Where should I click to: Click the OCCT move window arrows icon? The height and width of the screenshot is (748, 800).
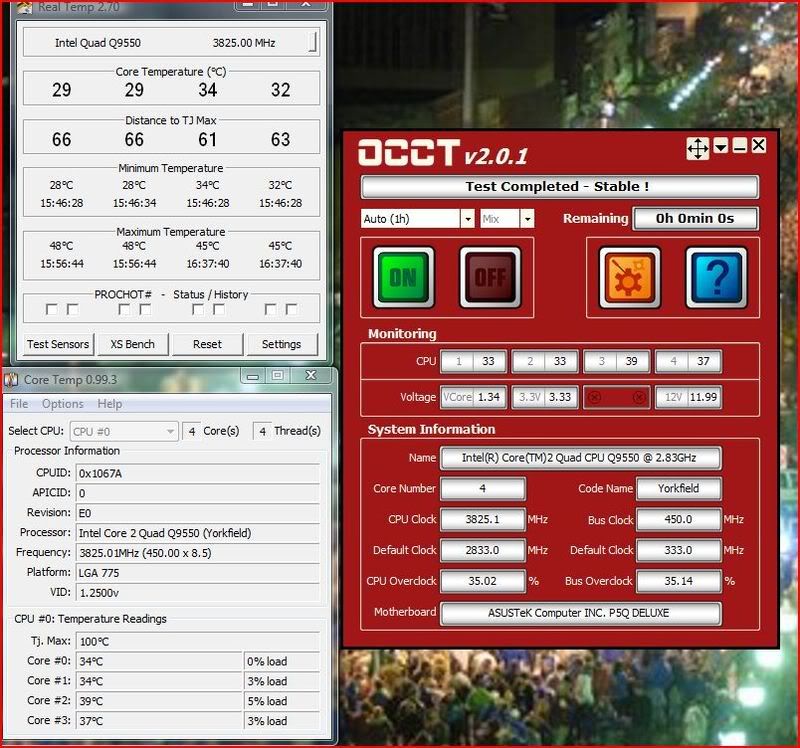coord(697,148)
